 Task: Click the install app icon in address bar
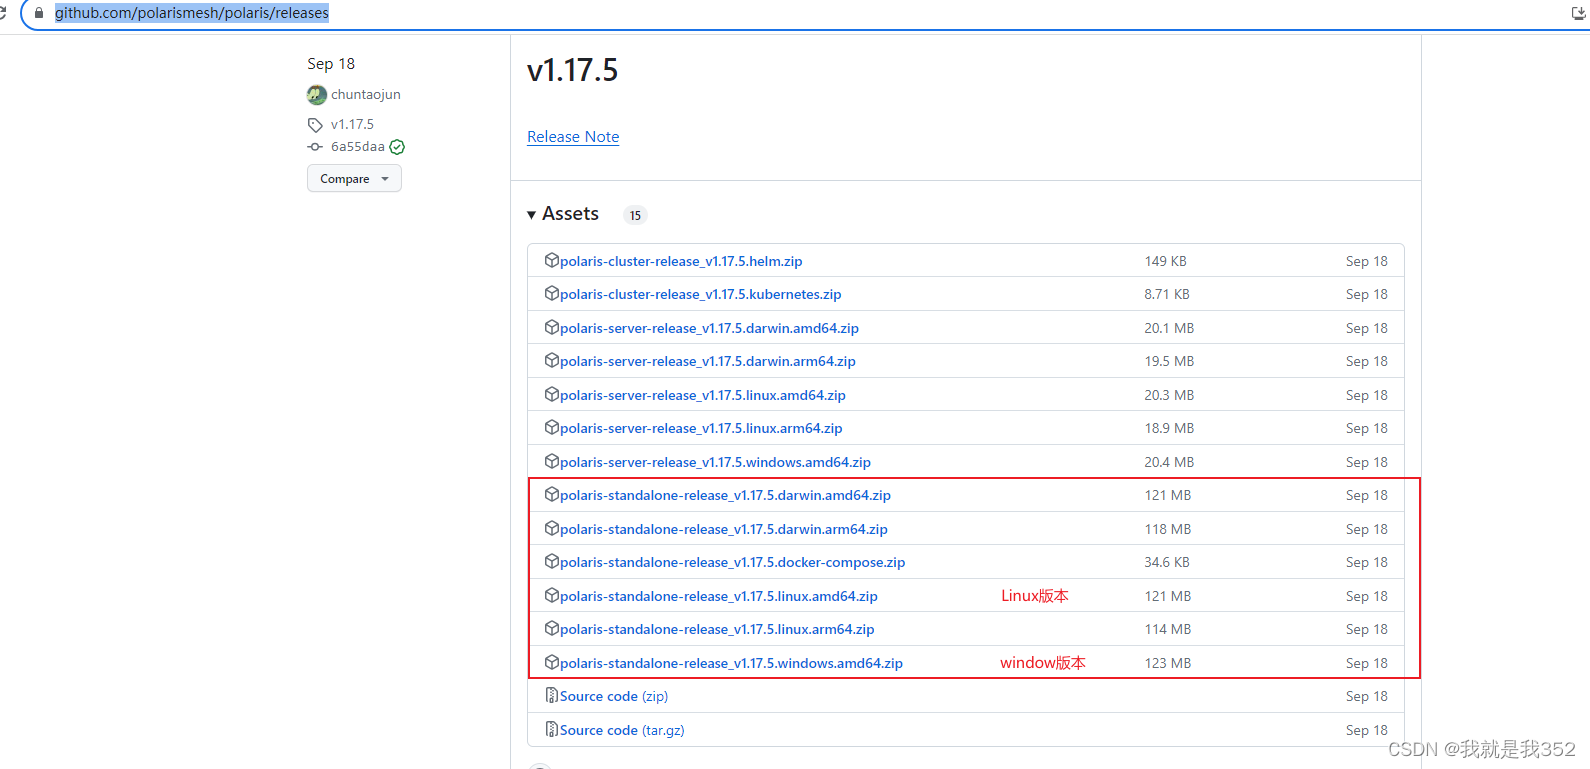(x=1578, y=13)
